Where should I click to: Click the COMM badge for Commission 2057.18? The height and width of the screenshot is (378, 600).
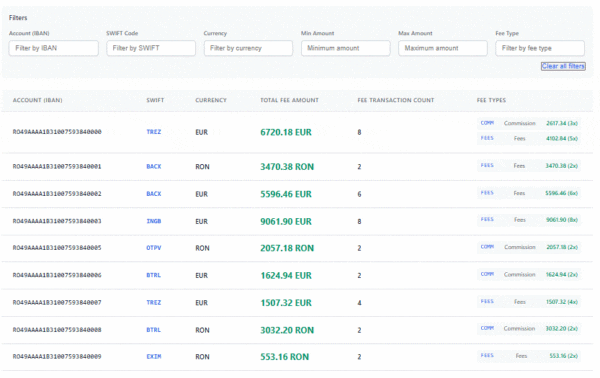[x=487, y=247]
